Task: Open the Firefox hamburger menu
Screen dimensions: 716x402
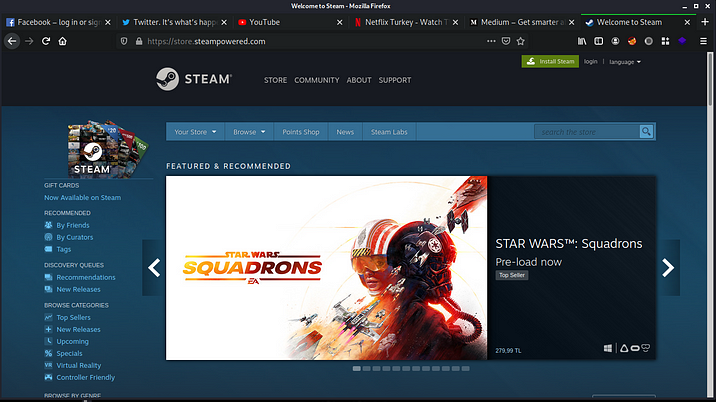Action: point(703,41)
